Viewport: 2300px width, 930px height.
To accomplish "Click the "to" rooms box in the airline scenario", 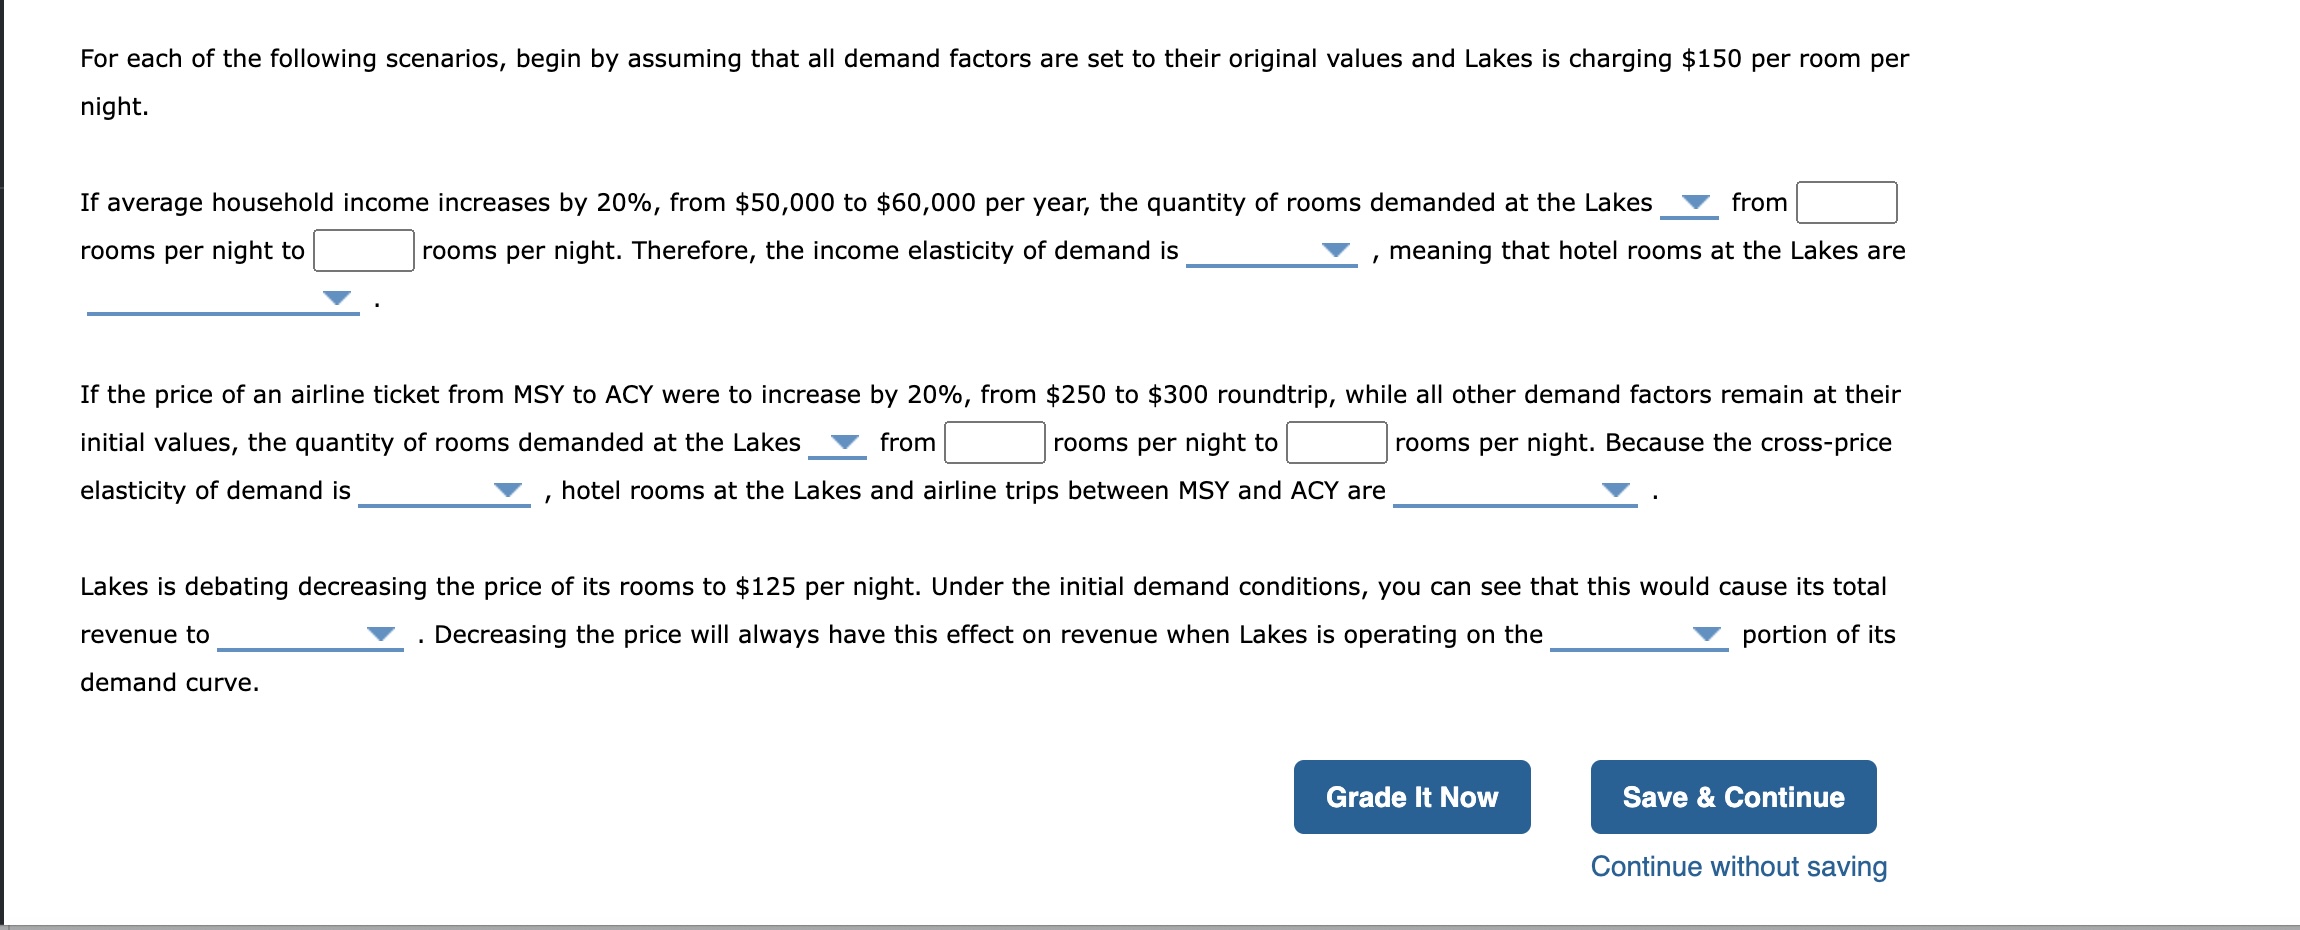I will click(x=1335, y=441).
